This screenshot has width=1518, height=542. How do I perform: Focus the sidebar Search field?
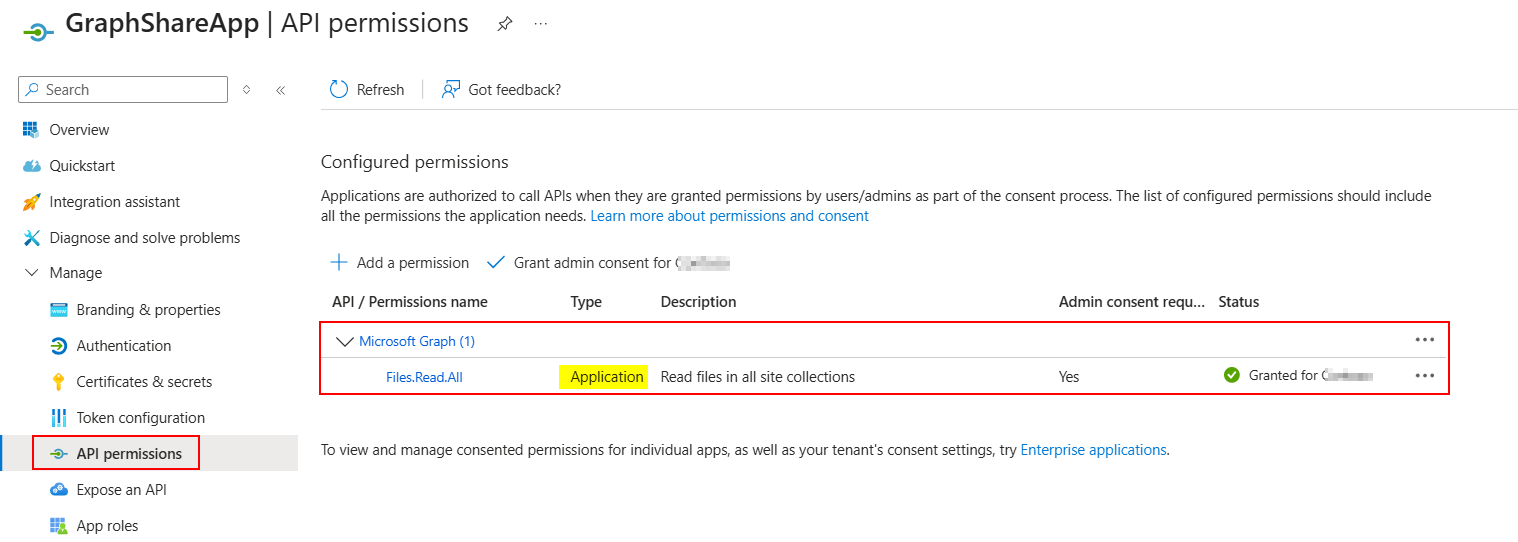[x=123, y=89]
